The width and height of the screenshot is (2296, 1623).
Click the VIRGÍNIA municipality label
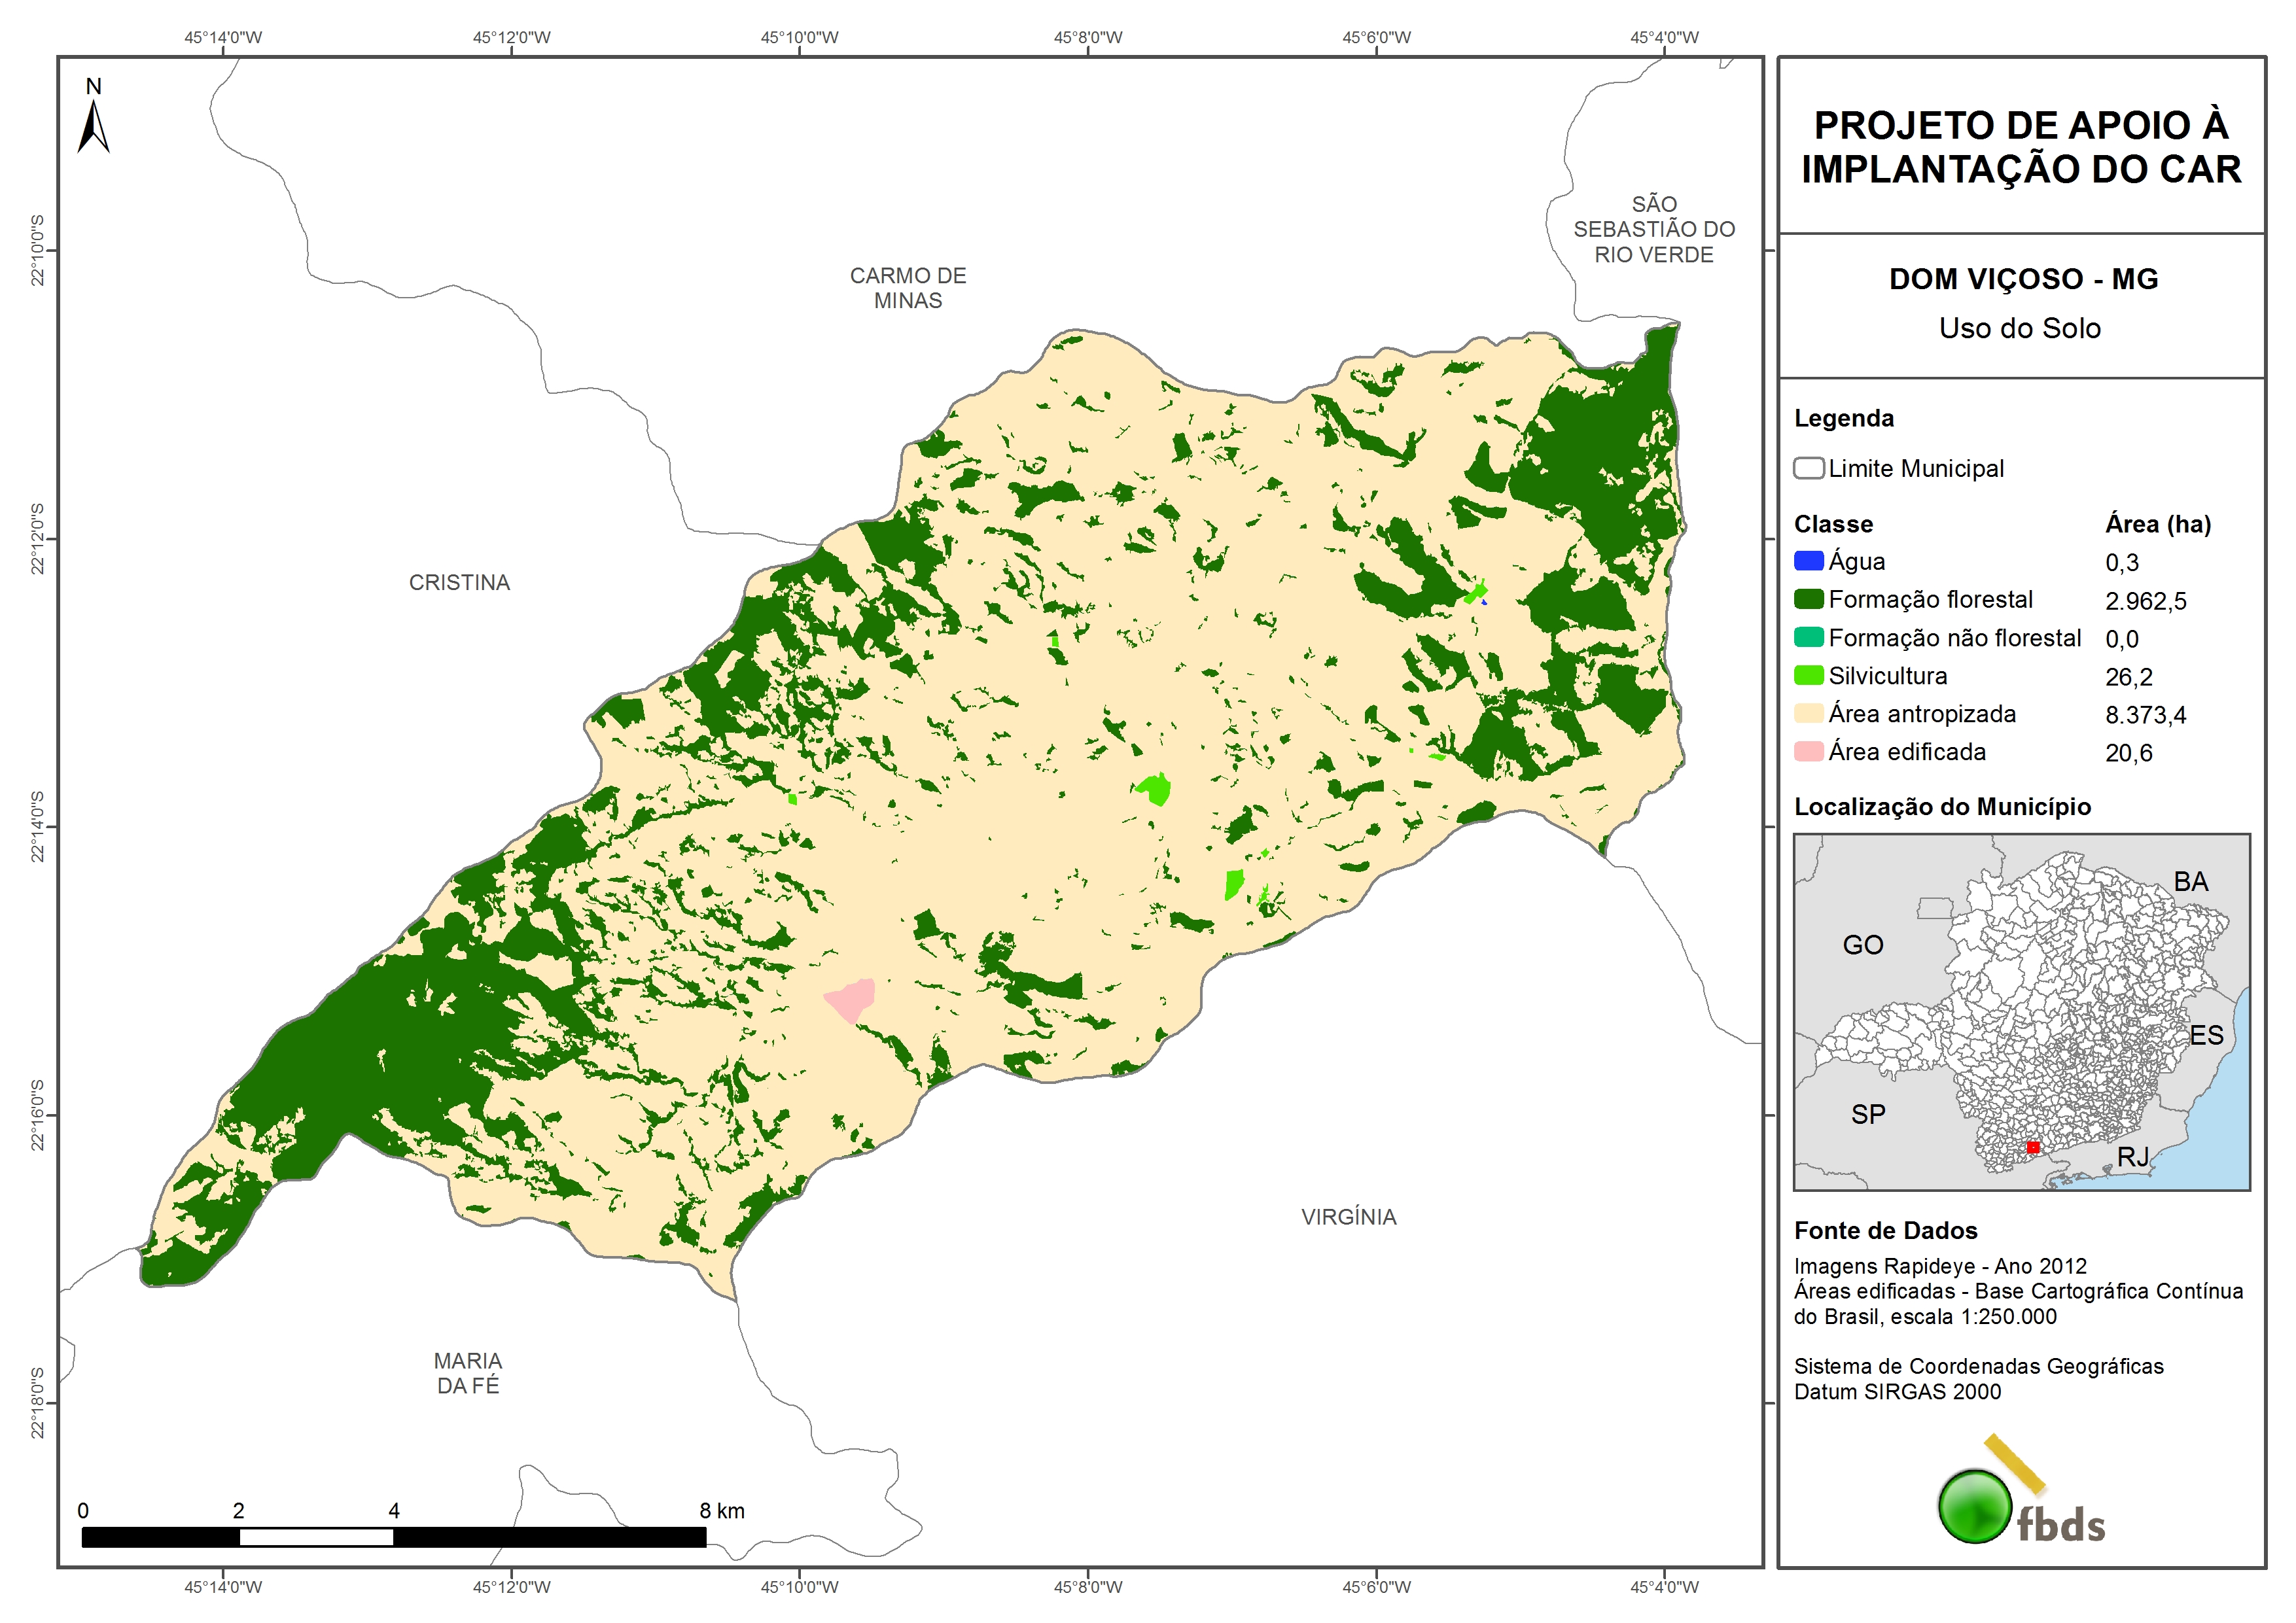point(1348,1217)
